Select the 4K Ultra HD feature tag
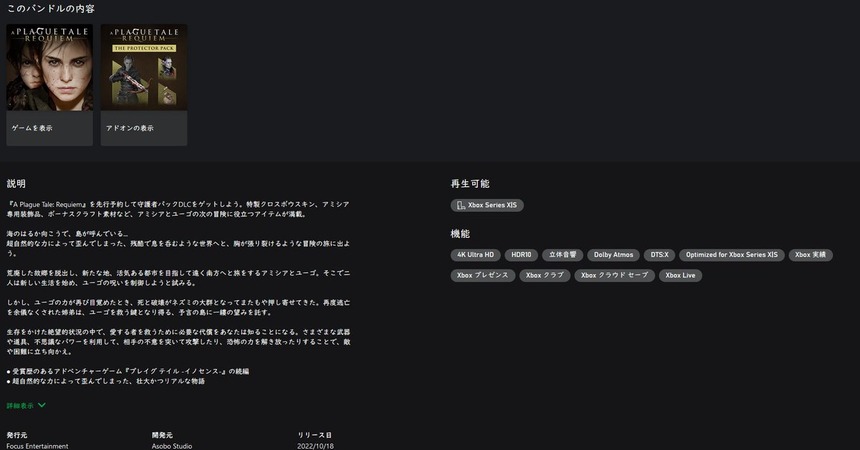The width and height of the screenshot is (860, 450). tap(476, 255)
